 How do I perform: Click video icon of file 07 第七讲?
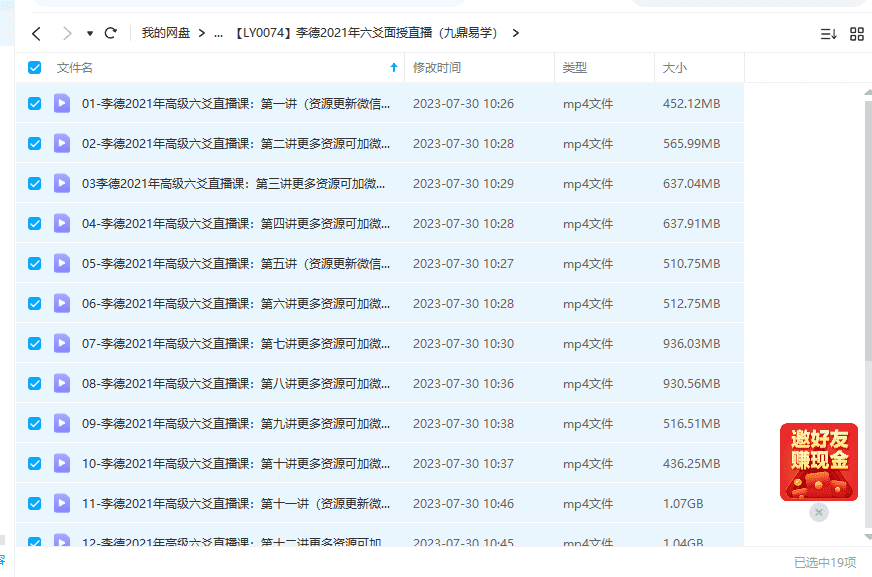tap(62, 343)
